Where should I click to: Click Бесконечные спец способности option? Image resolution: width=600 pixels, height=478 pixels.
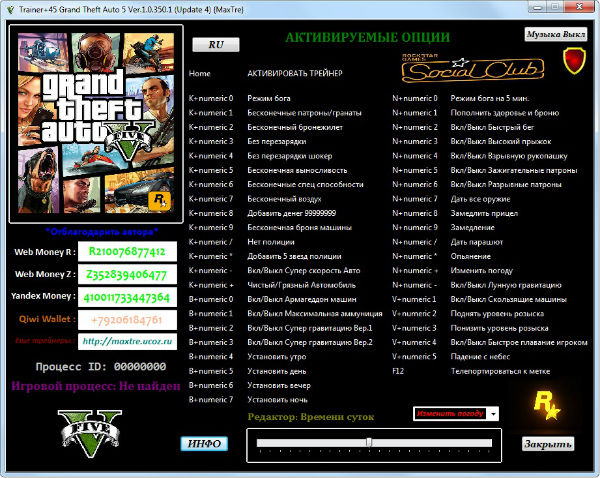[305, 184]
